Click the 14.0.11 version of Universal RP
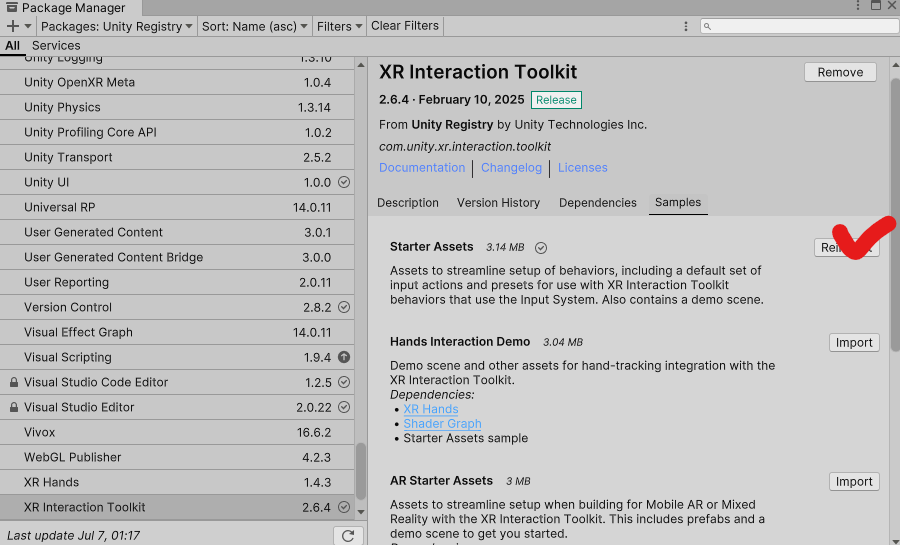 [312, 208]
